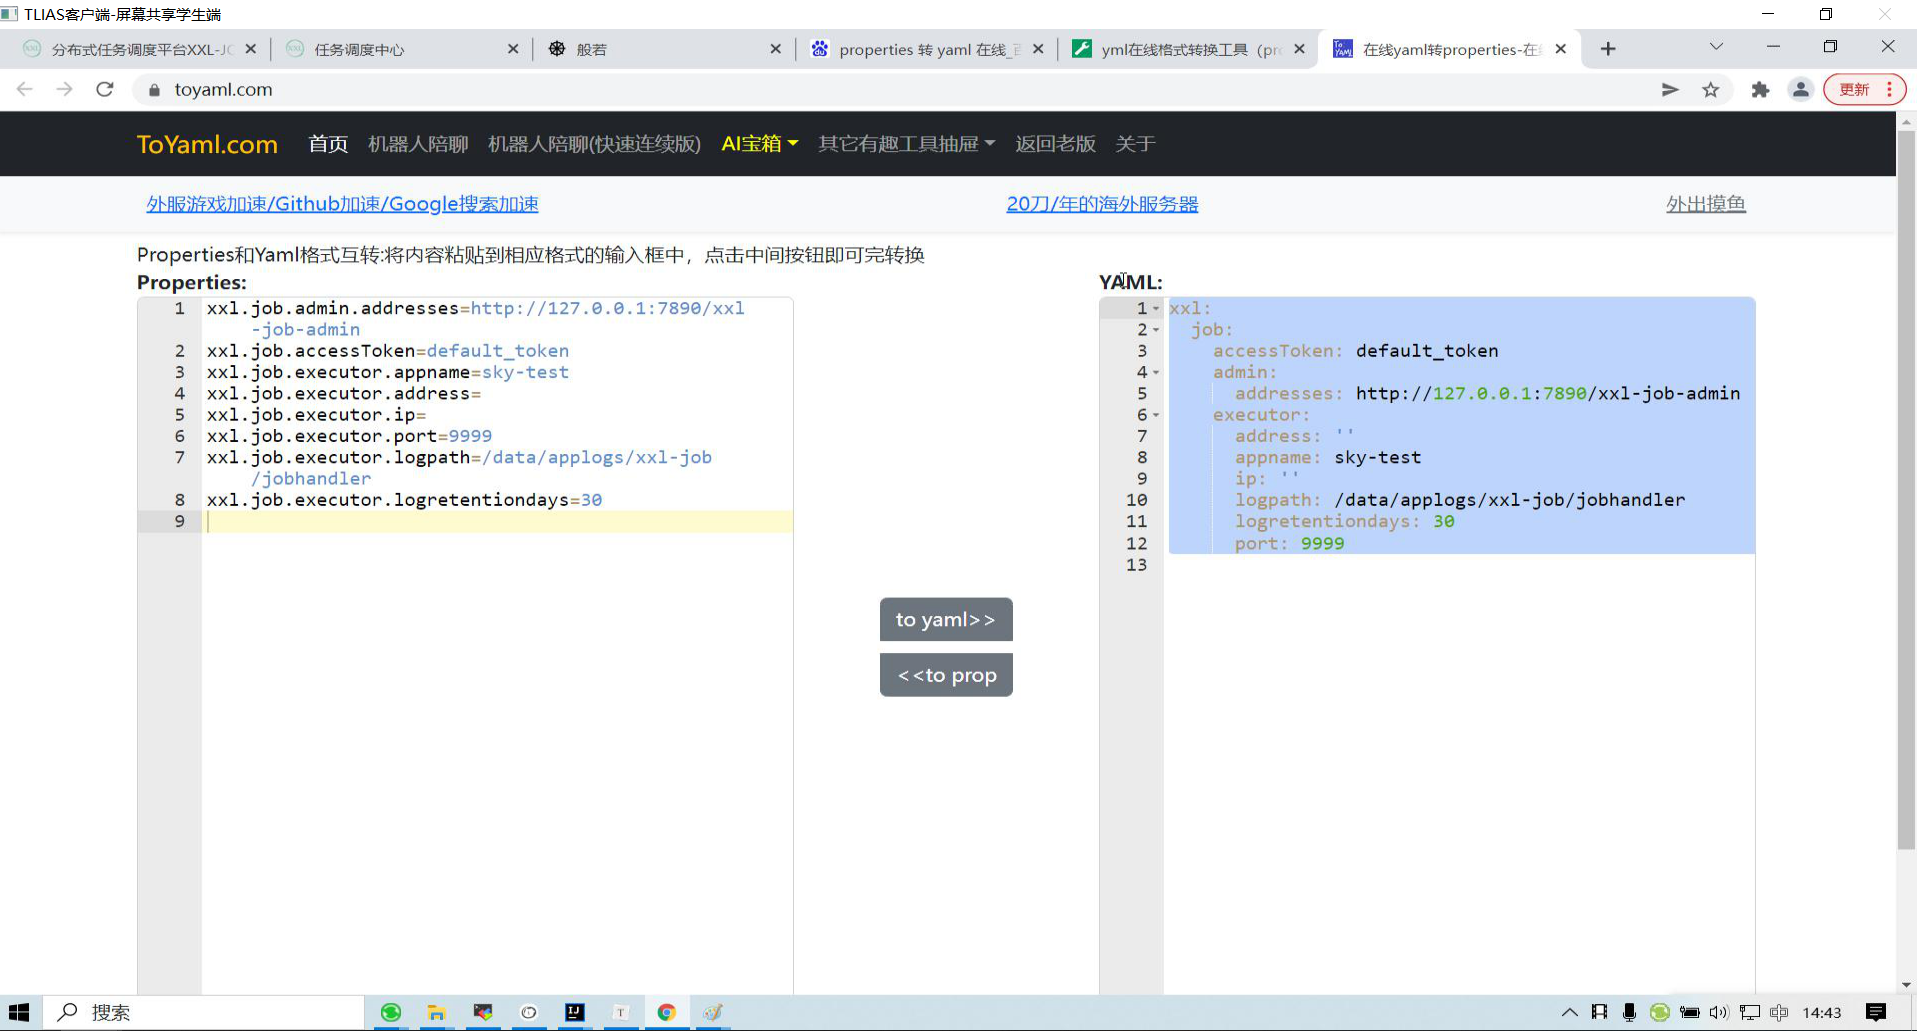The width and height of the screenshot is (1917, 1031).
Task: Reload the toyaml.com page
Action: pos(104,89)
